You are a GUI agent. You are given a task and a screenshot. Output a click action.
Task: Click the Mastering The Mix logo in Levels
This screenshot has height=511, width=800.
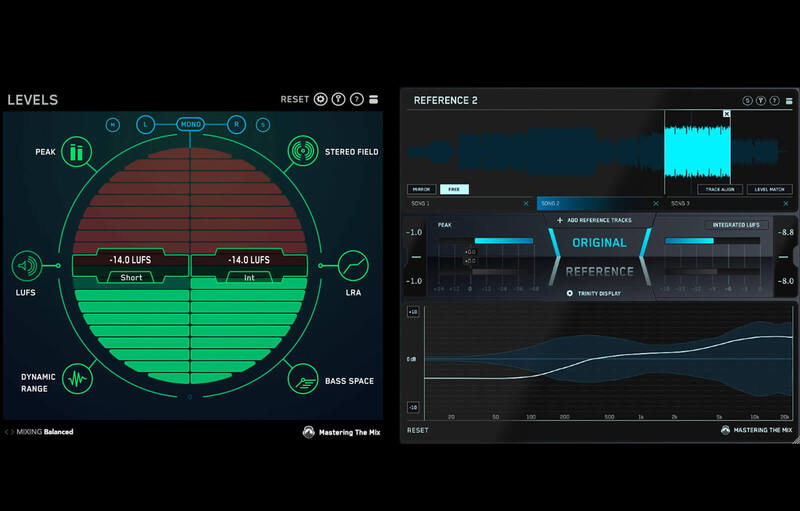(x=308, y=432)
